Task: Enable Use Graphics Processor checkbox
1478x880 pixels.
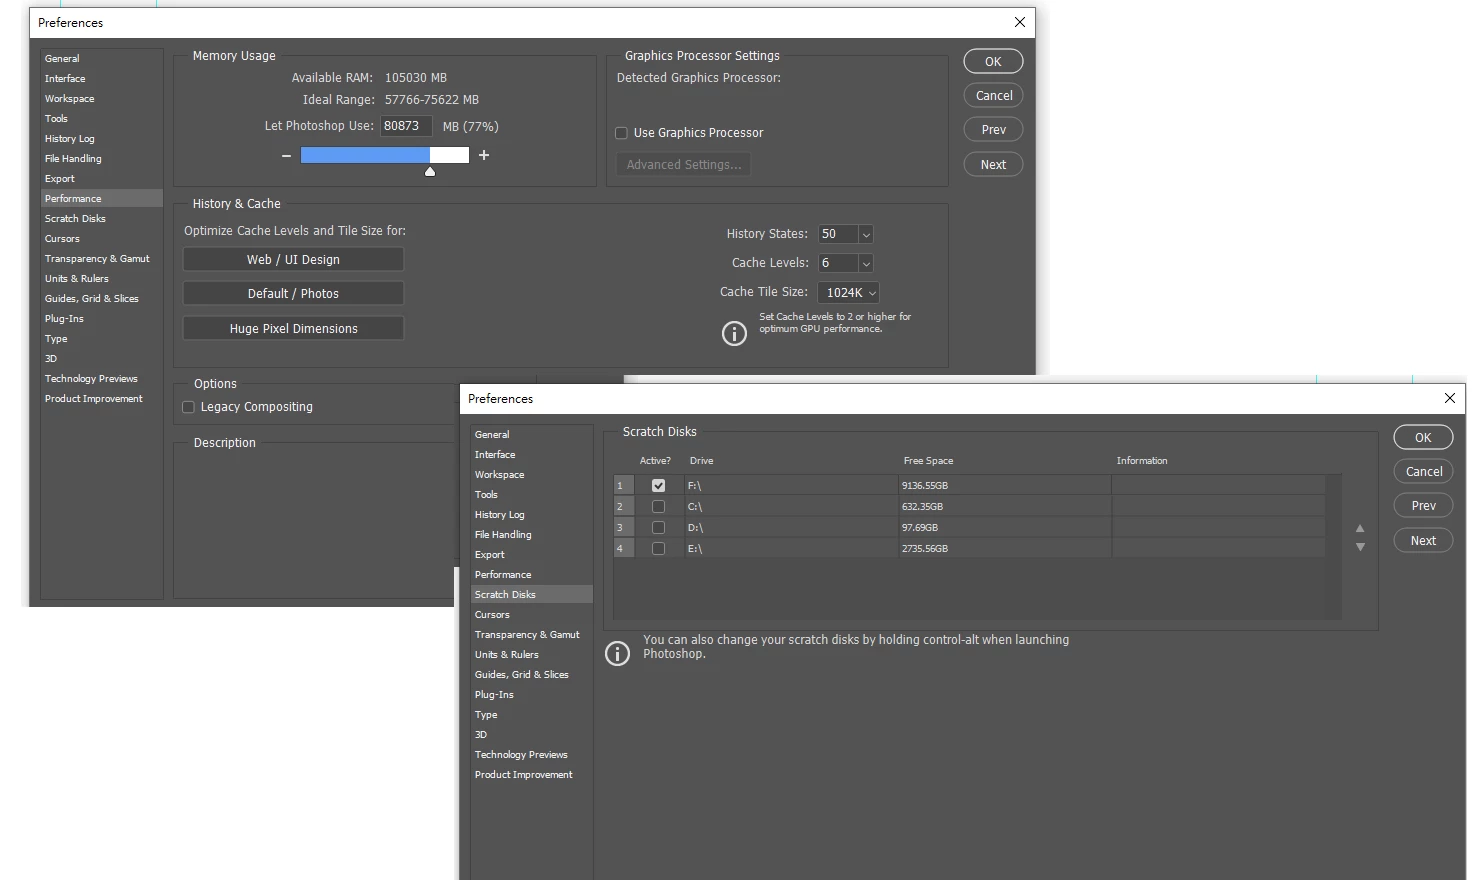Action: [621, 133]
